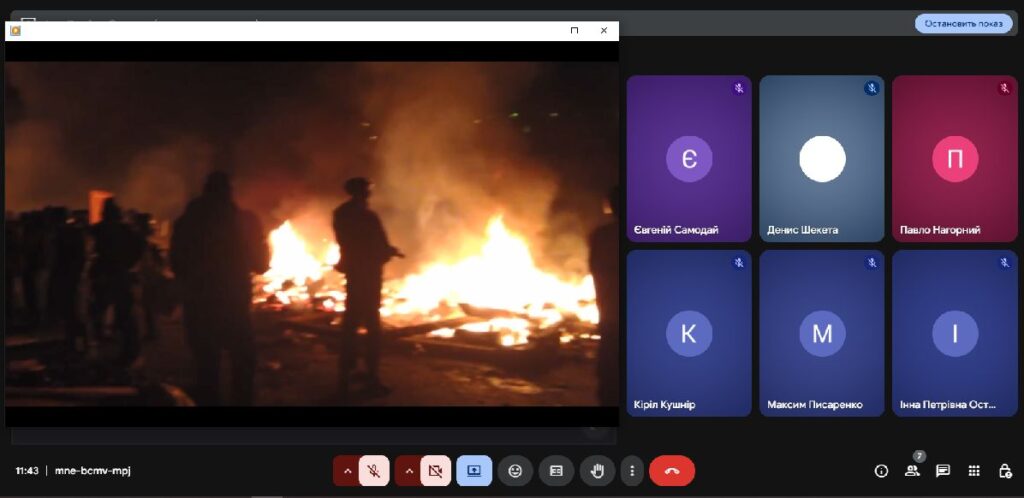The height and width of the screenshot is (498, 1024).
Task: Open the emoji reactions panel
Action: (515, 470)
